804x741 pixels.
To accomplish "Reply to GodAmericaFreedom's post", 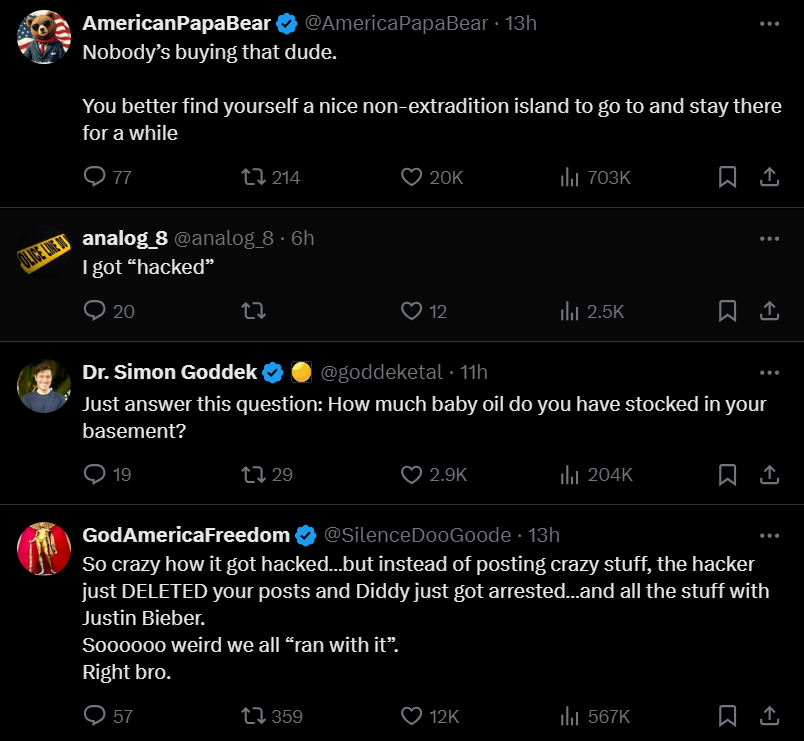I will pos(95,716).
